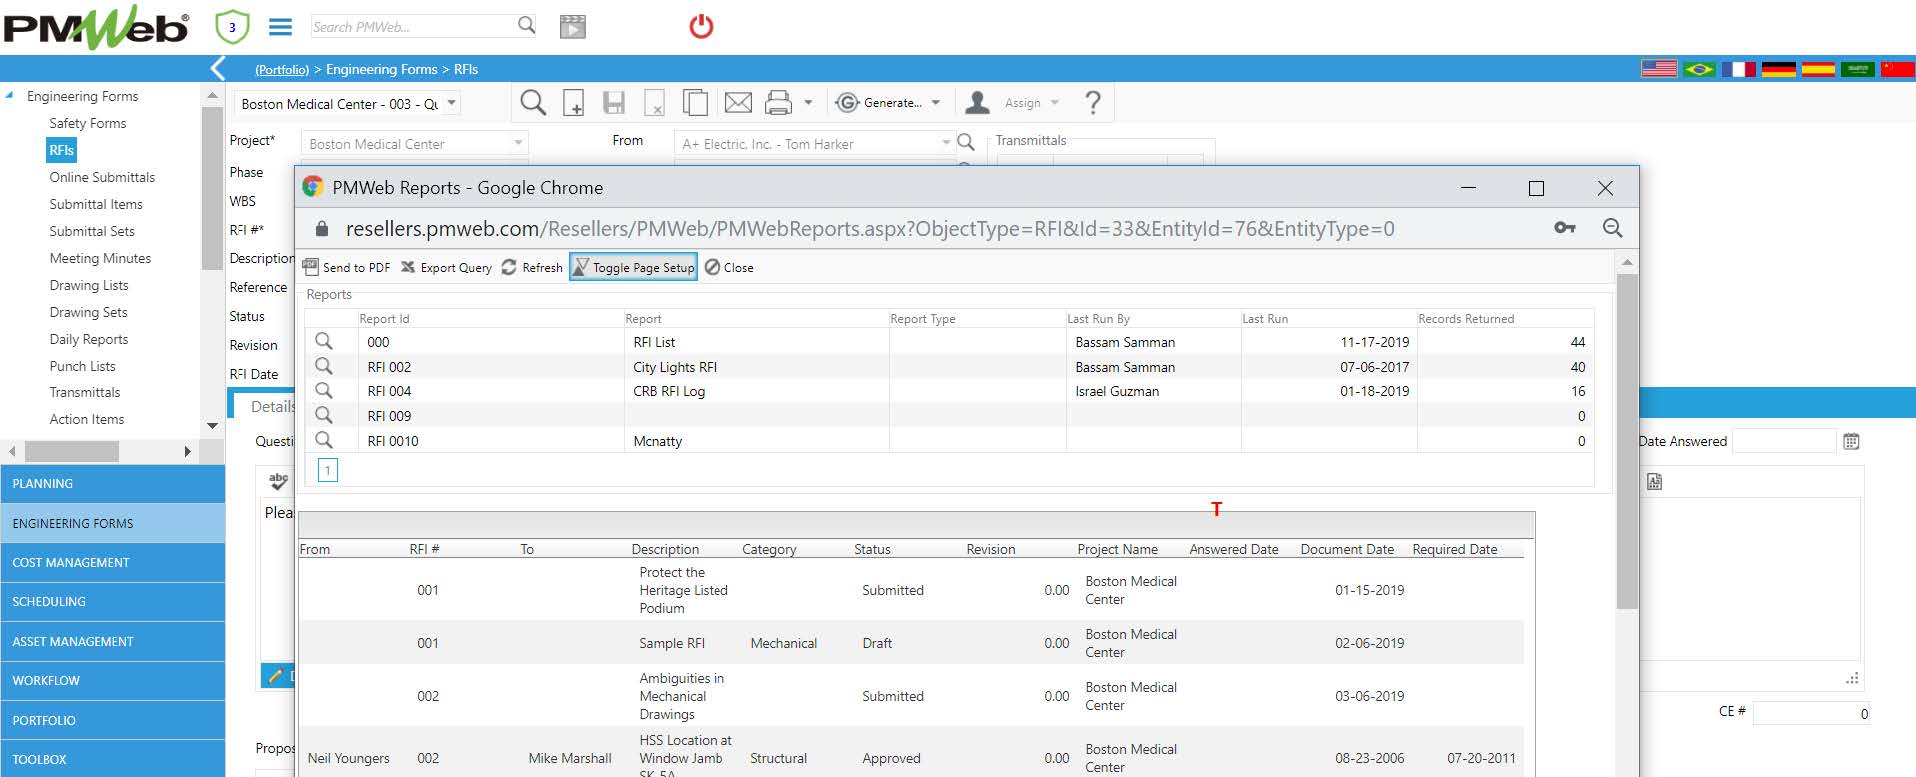Click the delete record icon
The image size is (1916, 777).
[x=654, y=103]
